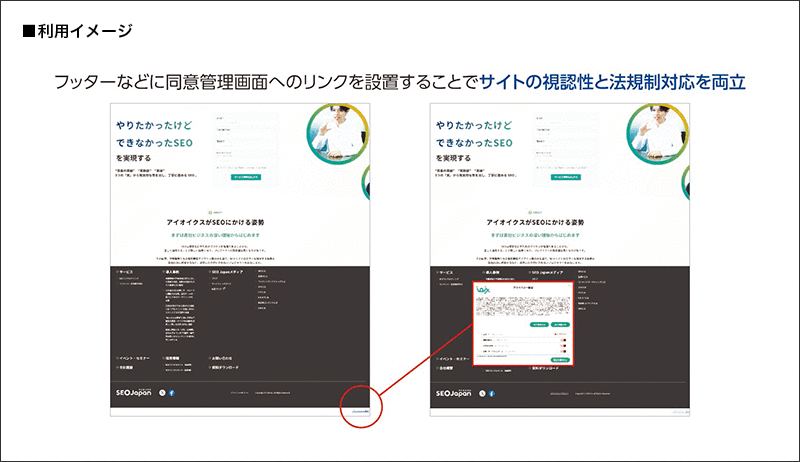Open 会社概要 footer link in left screenshot

[x=125, y=367]
